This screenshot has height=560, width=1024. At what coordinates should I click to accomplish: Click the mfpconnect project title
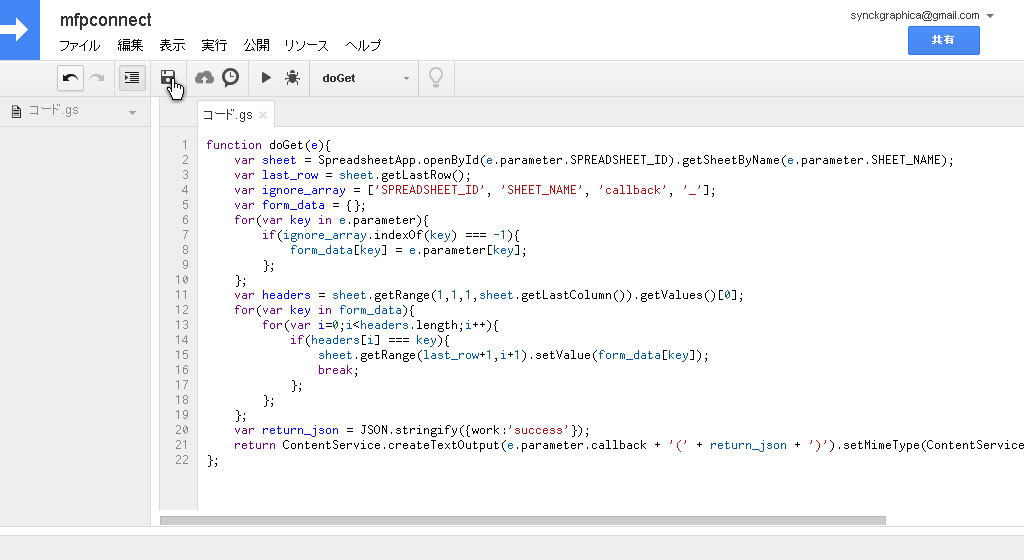tap(105, 20)
